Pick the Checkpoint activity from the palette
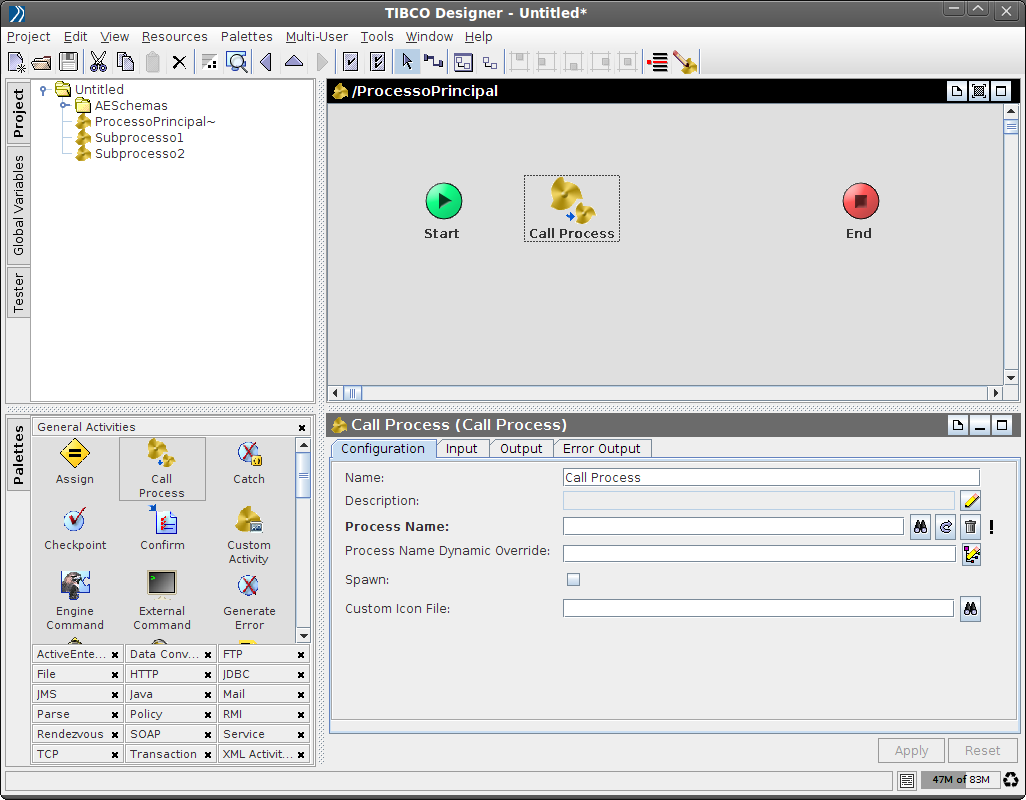Image resolution: width=1026 pixels, height=800 pixels. point(75,529)
